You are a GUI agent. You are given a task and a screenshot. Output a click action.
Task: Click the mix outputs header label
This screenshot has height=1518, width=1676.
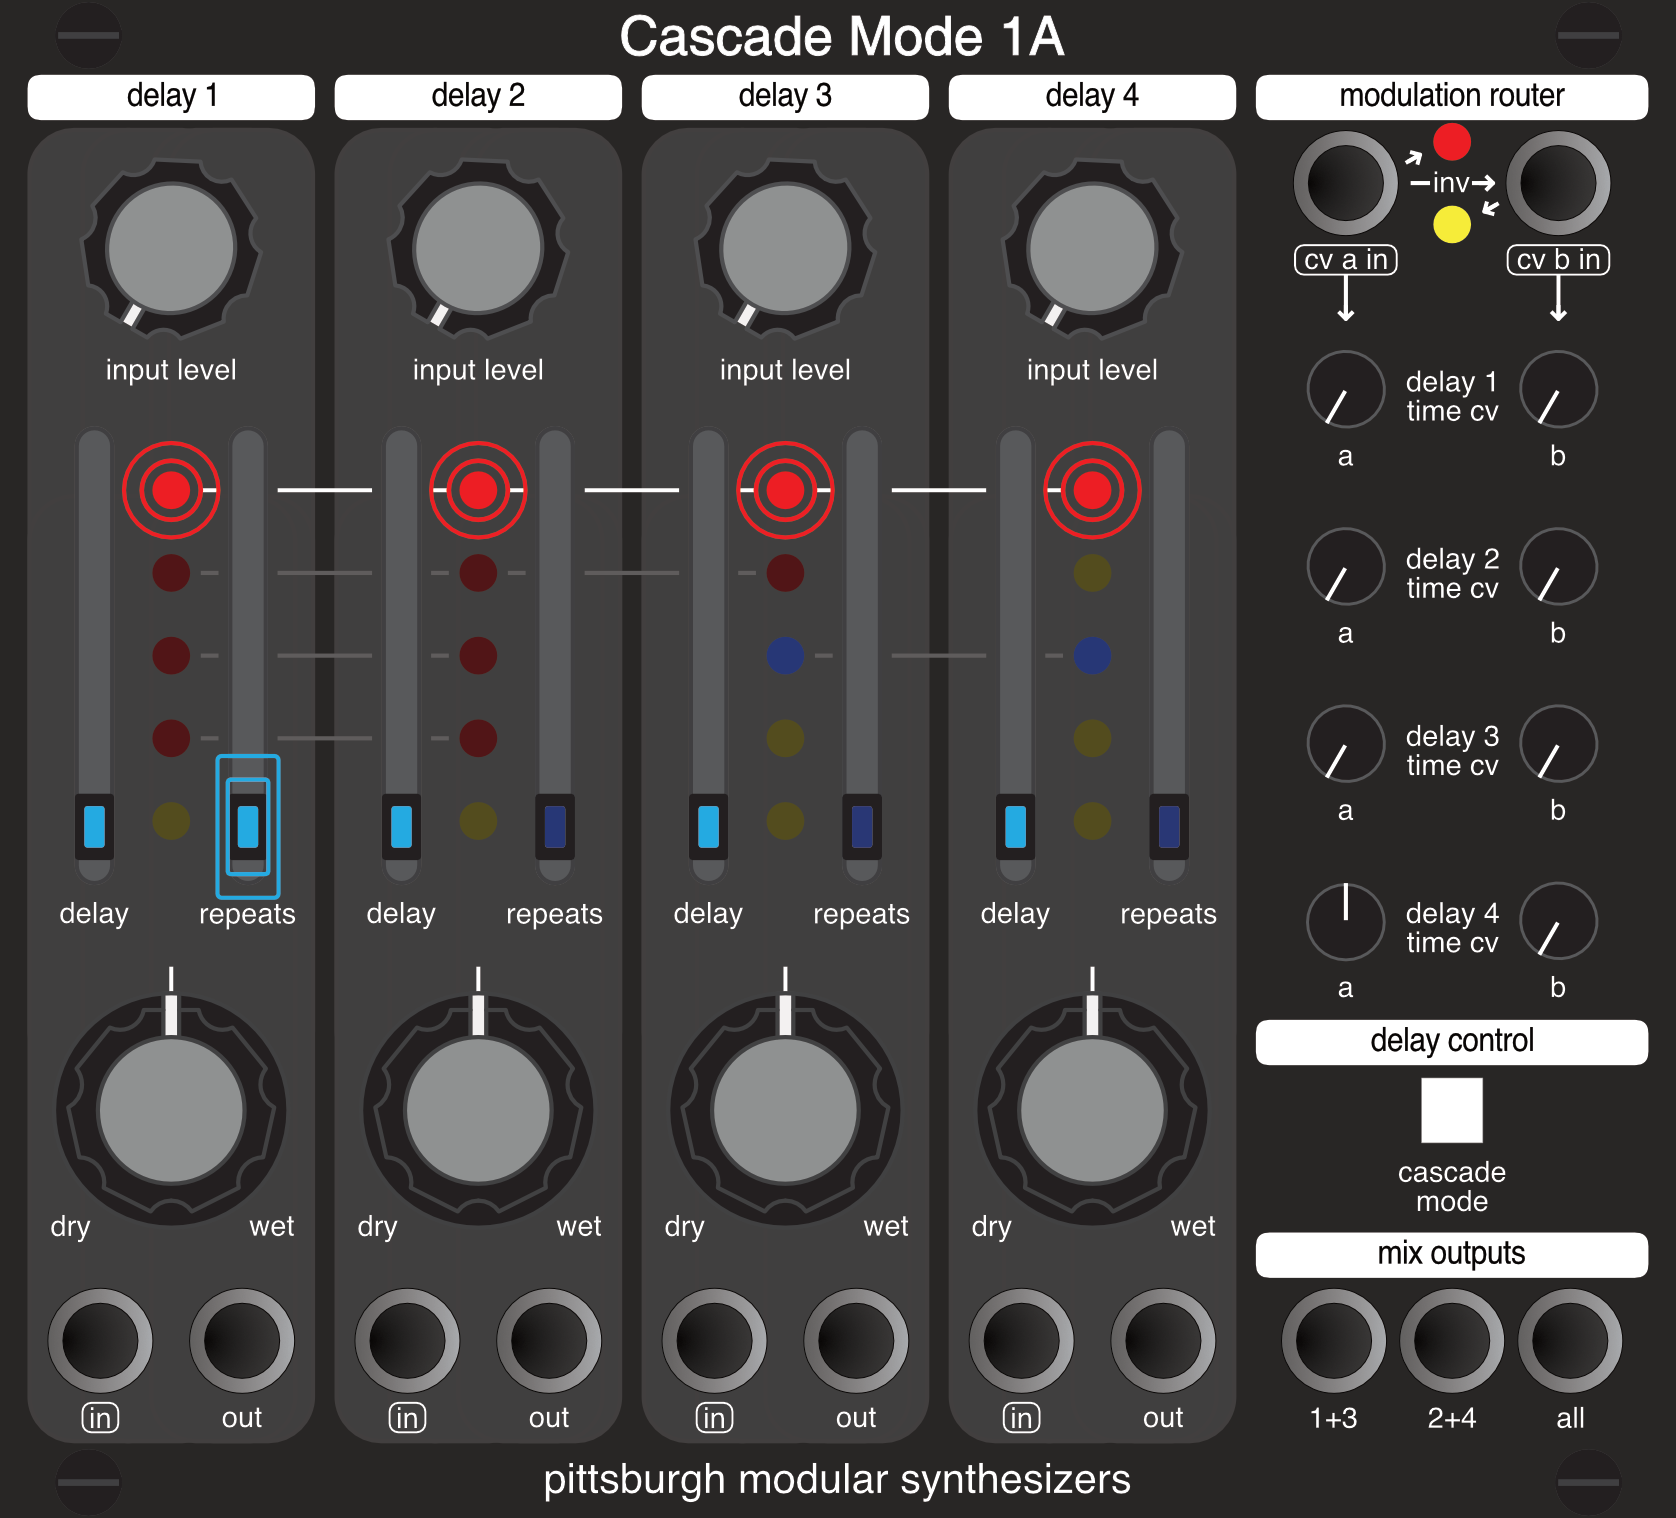(1452, 1255)
